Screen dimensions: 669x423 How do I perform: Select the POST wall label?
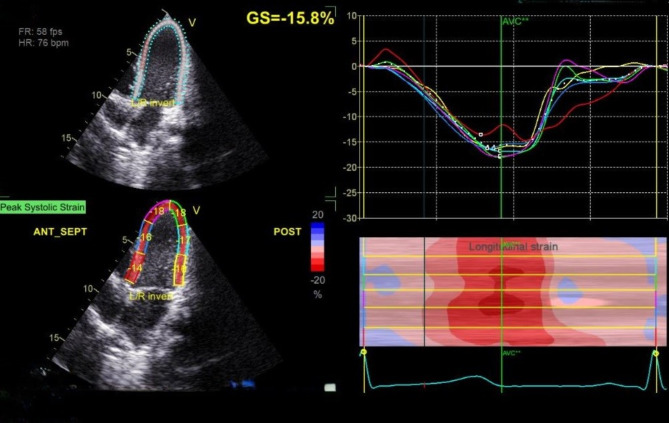(x=287, y=232)
